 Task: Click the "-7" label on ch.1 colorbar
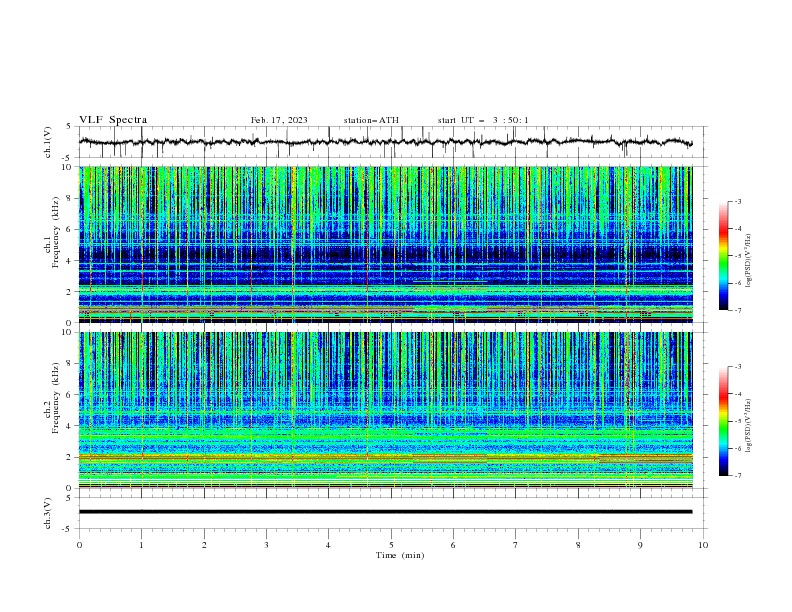pyautogui.click(x=738, y=310)
